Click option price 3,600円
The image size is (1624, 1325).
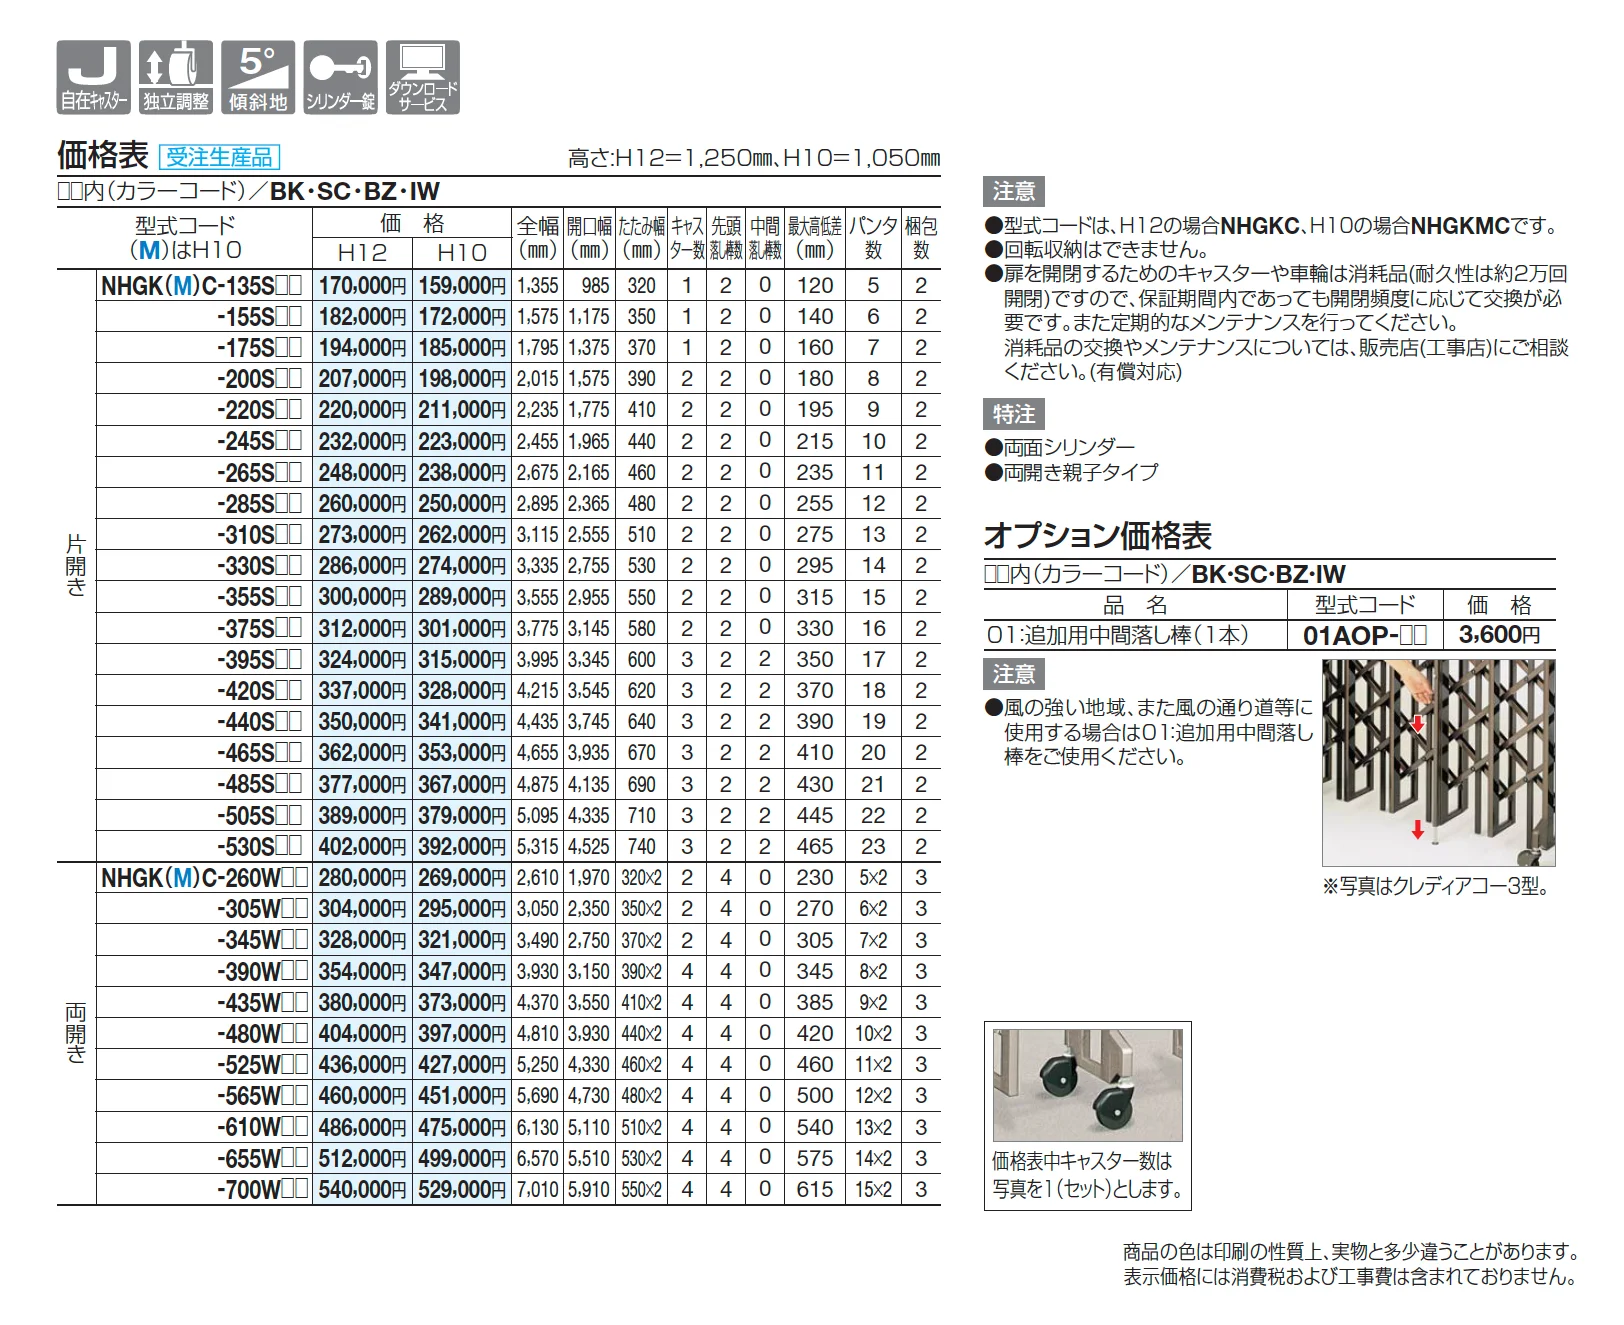pyautogui.click(x=1499, y=635)
